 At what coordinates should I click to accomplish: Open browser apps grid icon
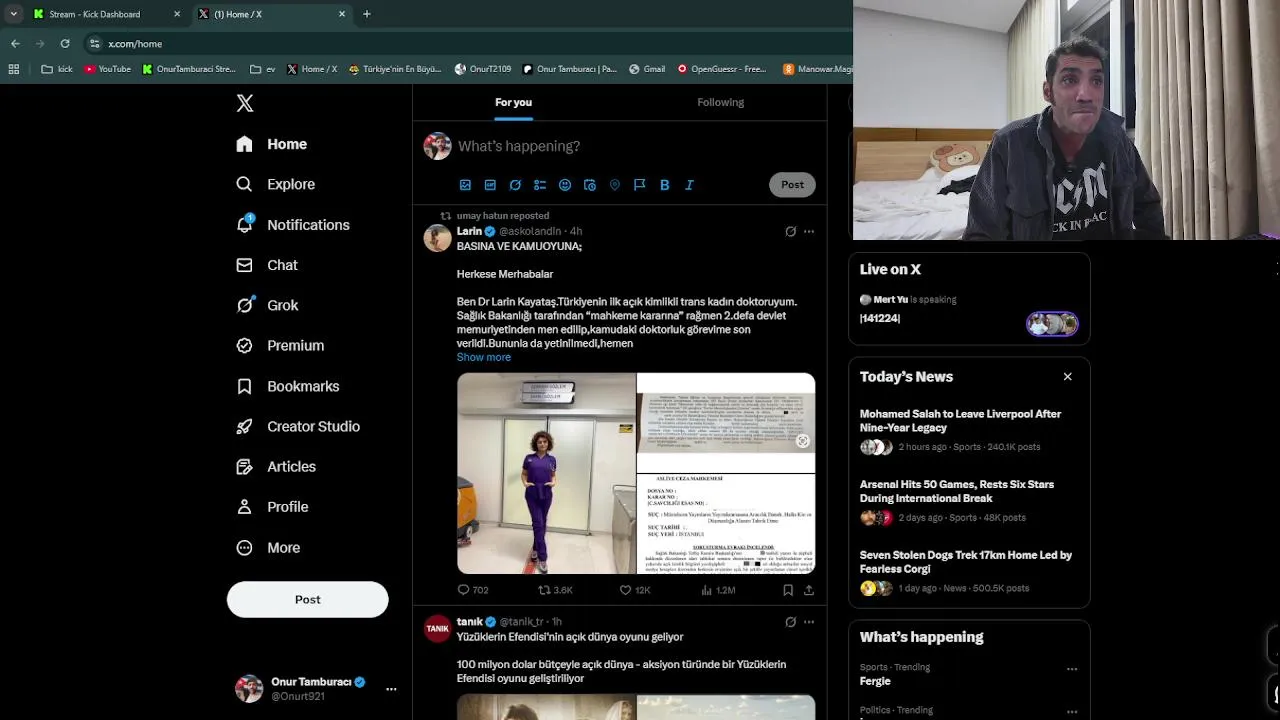point(14,69)
